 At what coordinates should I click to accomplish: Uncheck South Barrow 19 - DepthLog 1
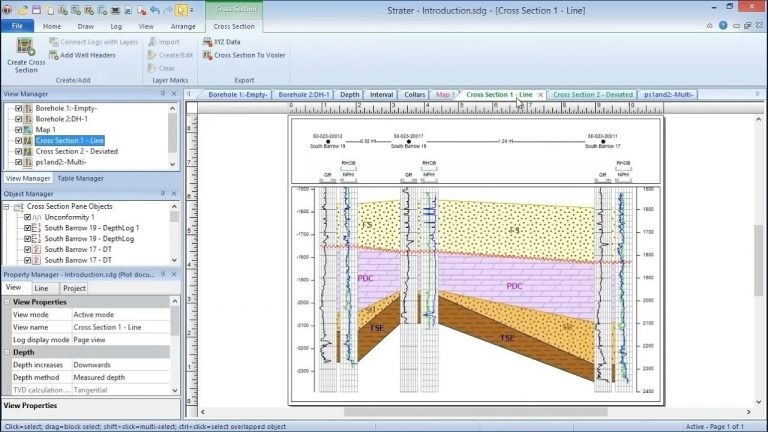[x=27, y=228]
